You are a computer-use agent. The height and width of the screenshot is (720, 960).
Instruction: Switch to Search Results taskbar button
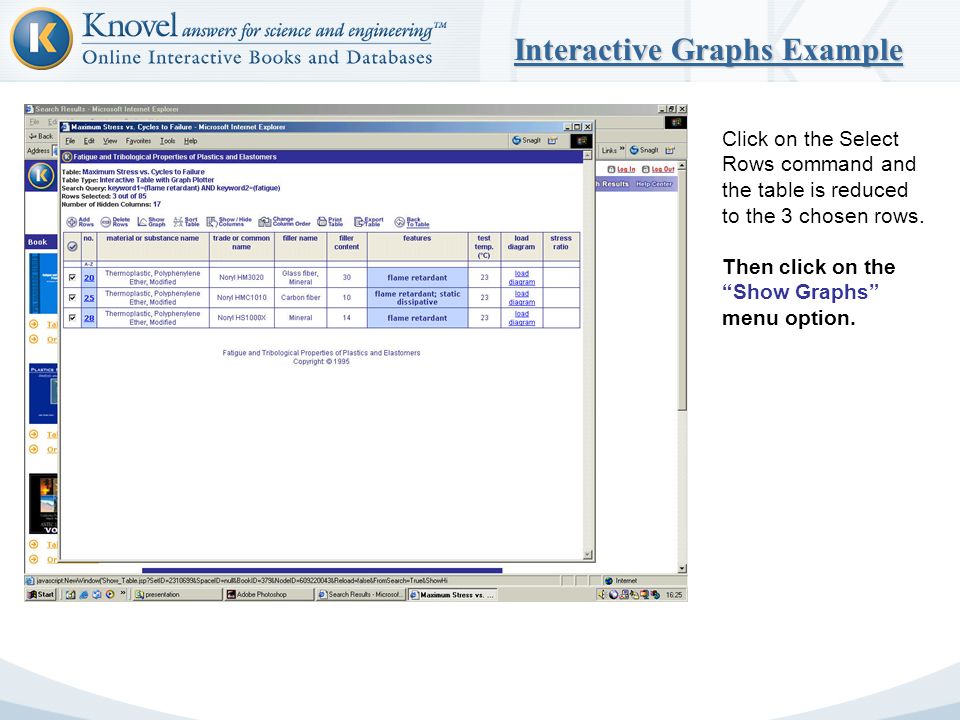(361, 594)
